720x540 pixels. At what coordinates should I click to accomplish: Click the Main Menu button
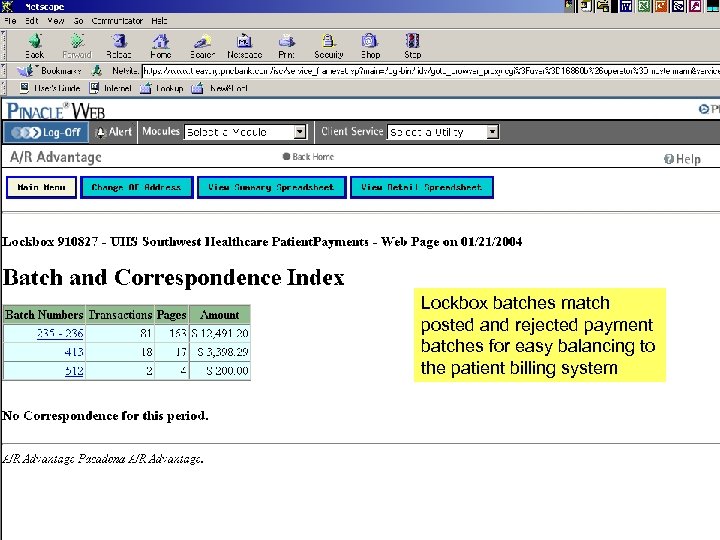(x=41, y=187)
